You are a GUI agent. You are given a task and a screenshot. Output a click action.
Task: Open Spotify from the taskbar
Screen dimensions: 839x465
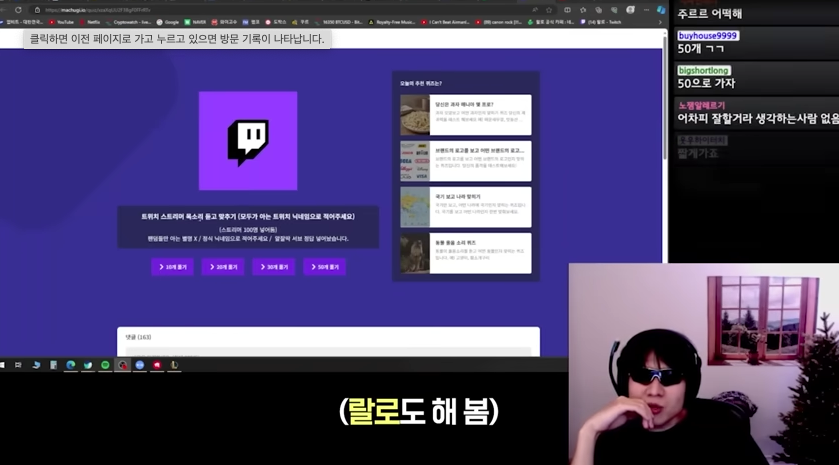[x=105, y=365]
